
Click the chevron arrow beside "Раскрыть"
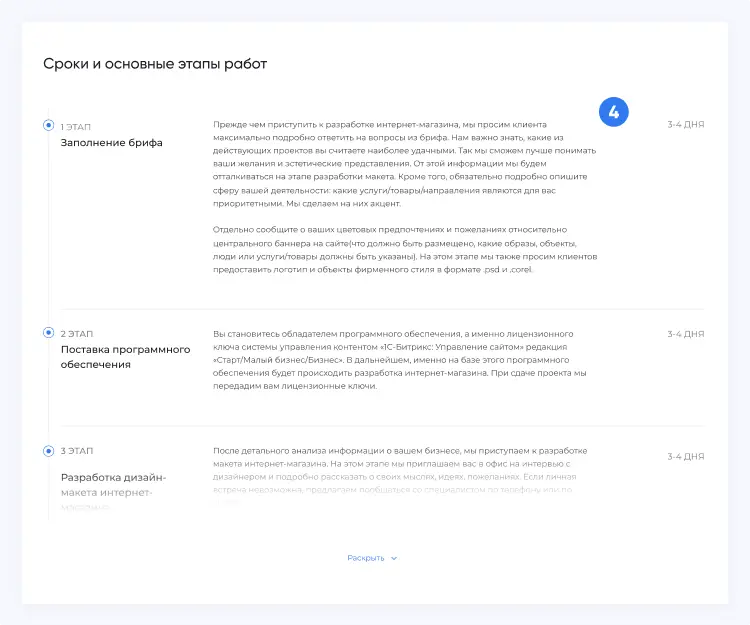tap(394, 558)
